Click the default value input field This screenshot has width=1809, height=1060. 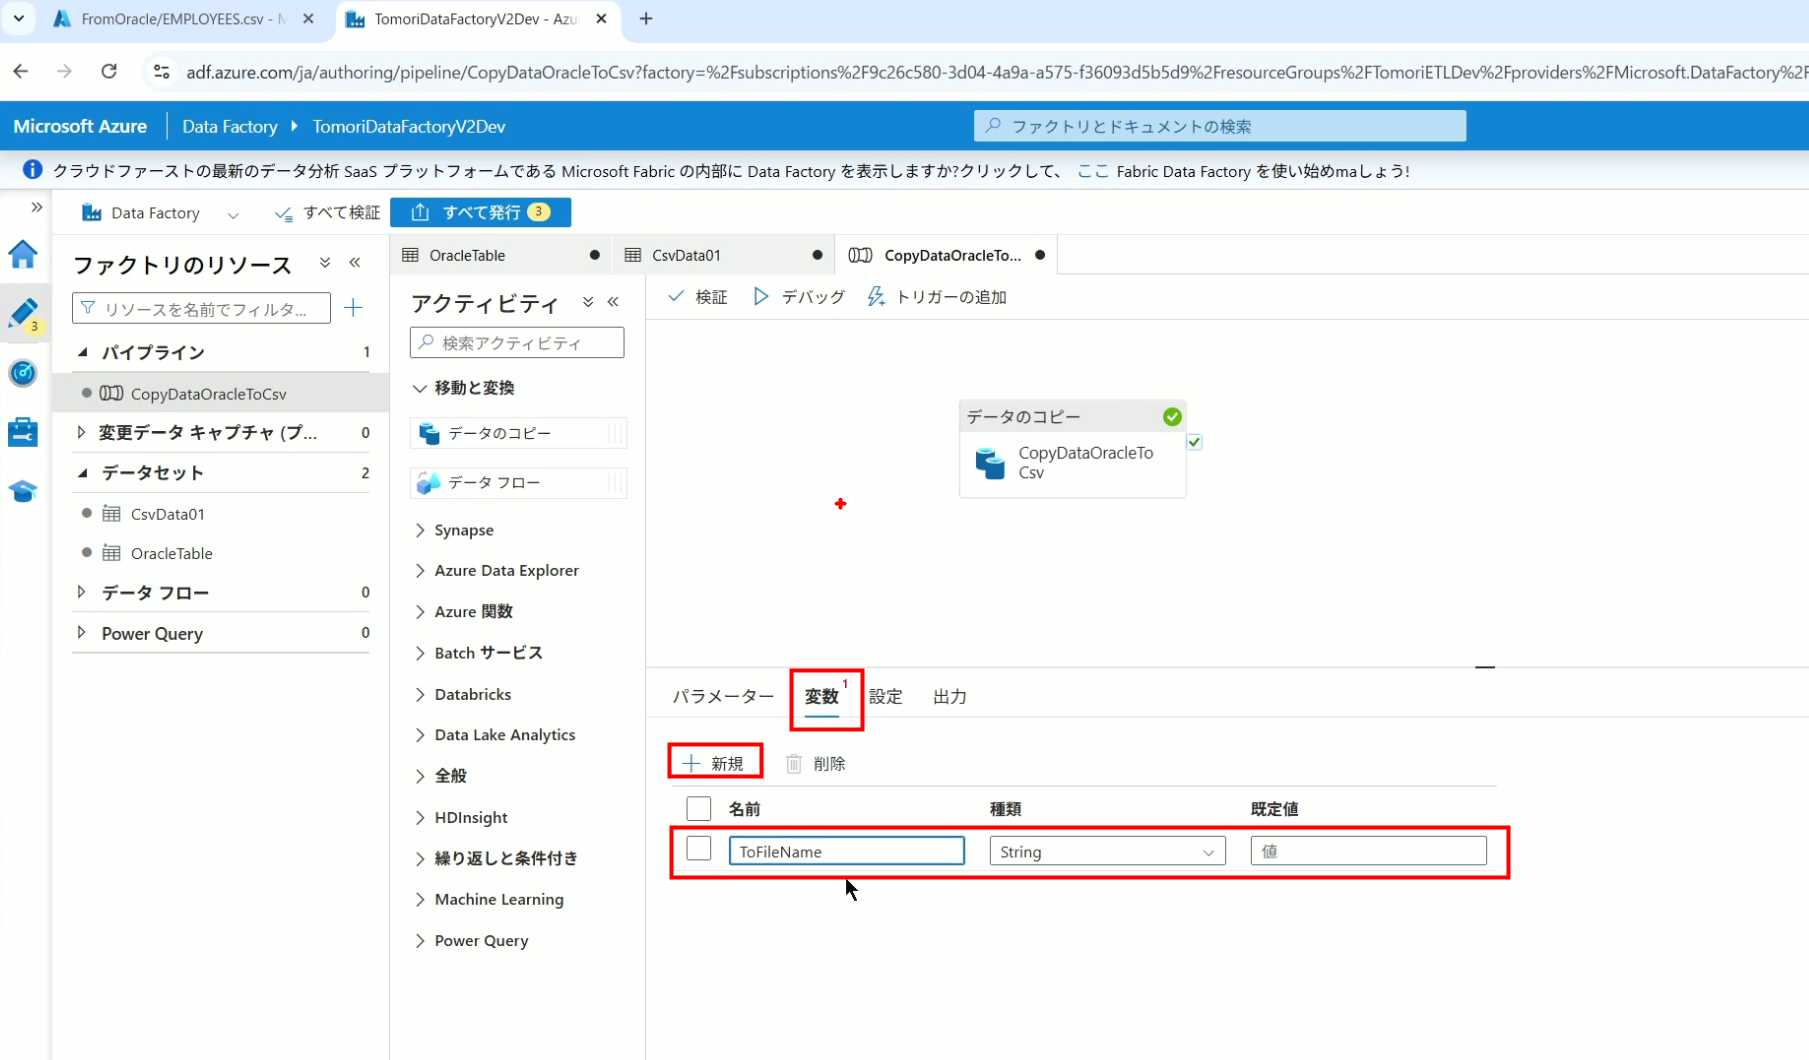click(x=1368, y=852)
